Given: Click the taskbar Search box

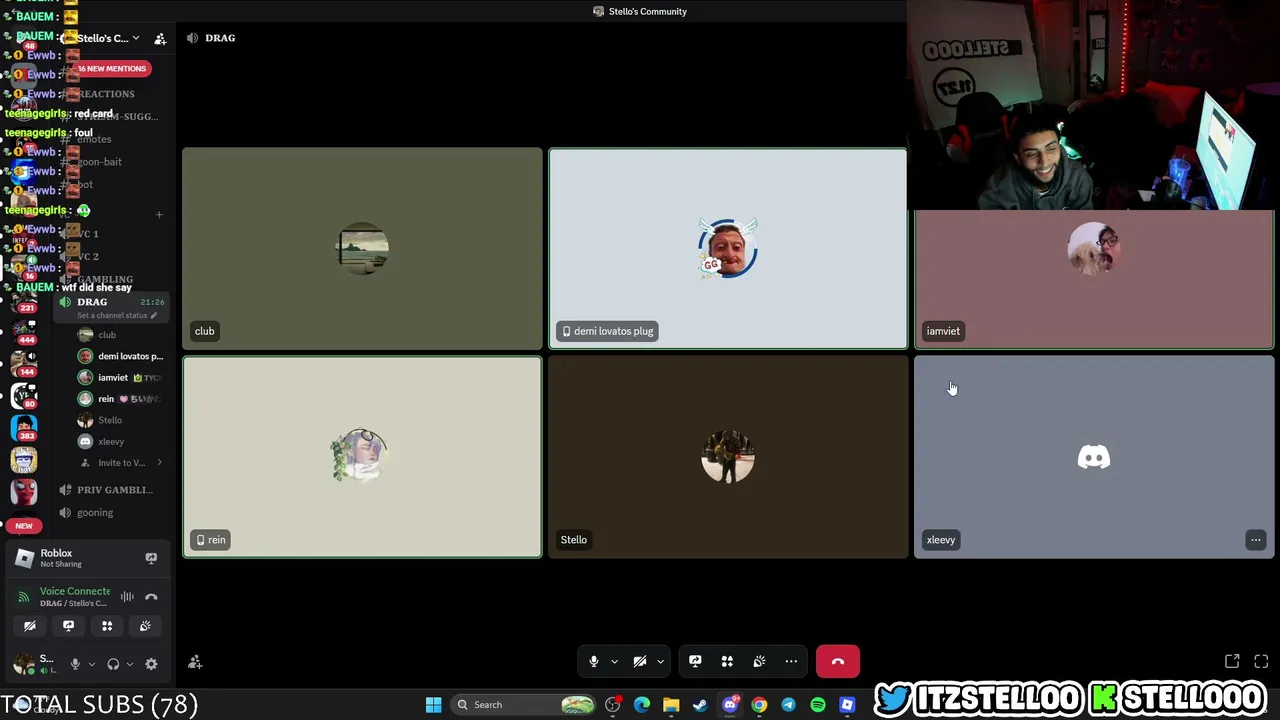Looking at the screenshot, I should pyautogui.click(x=524, y=705).
